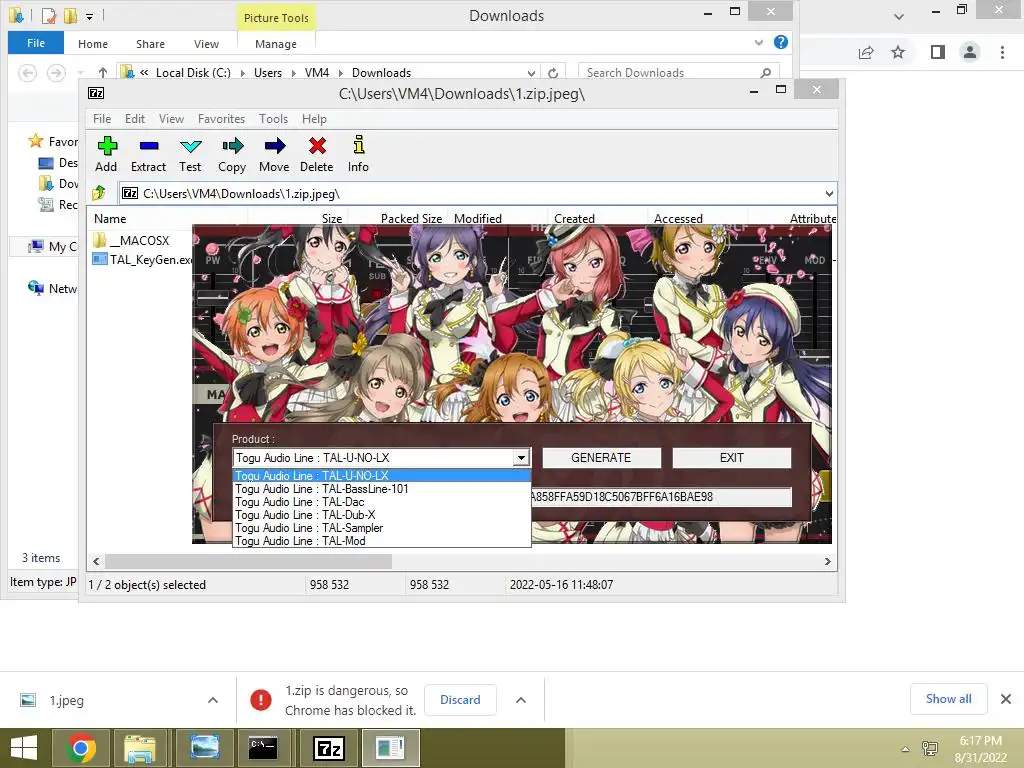Switch to Explorer View ribbon tab
Viewport: 1024px width, 768px height.
(206, 44)
